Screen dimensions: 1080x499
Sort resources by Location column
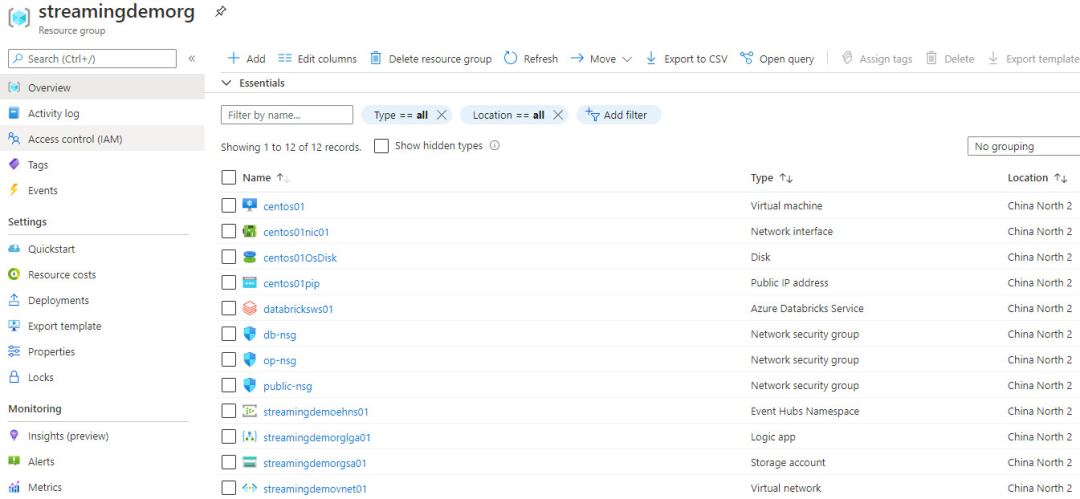pos(1037,178)
